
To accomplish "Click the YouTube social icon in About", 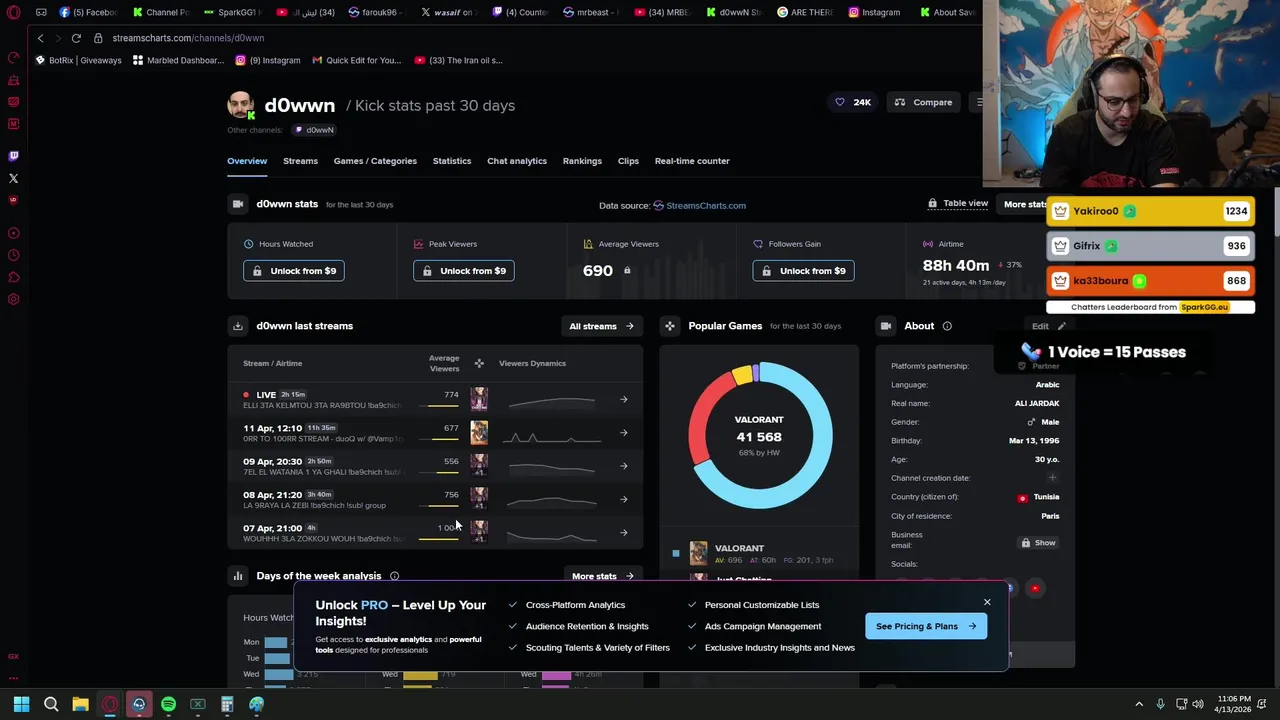I will coord(1035,588).
